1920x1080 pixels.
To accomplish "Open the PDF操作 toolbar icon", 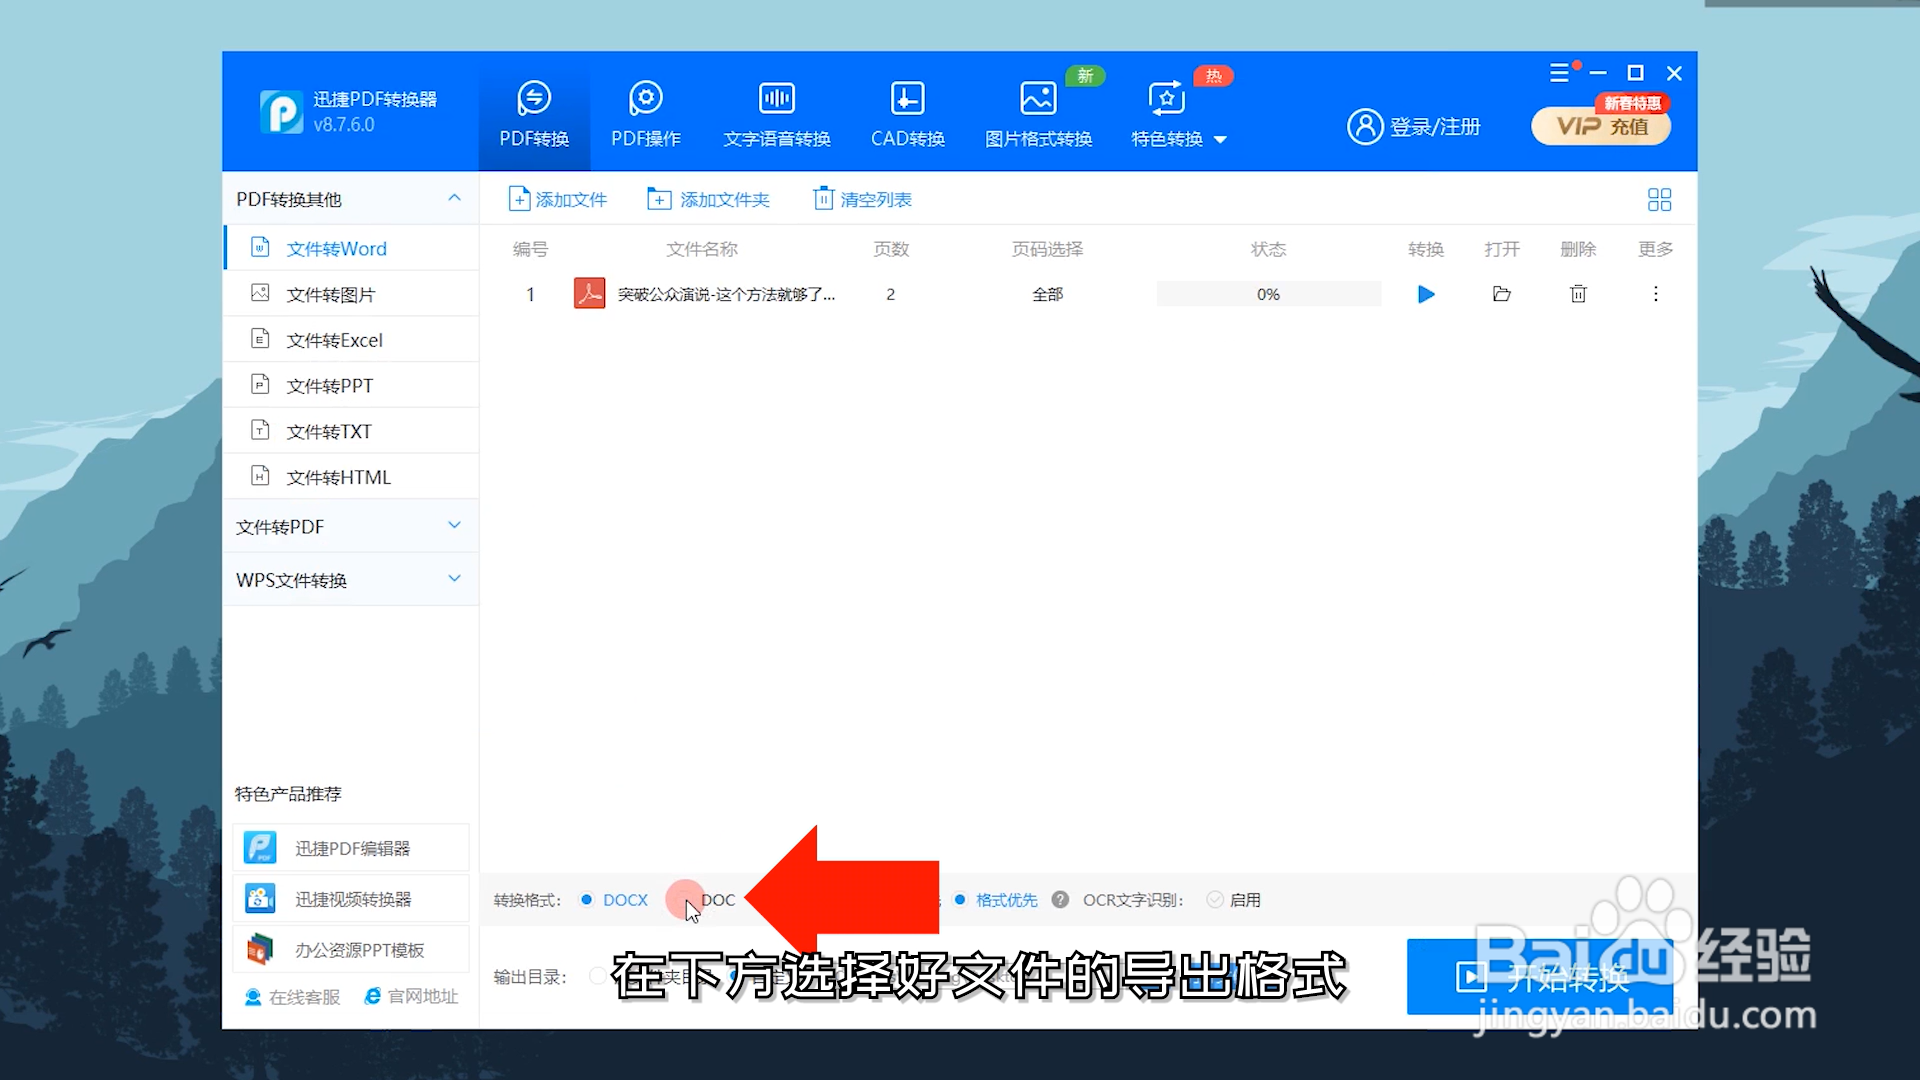I will tap(645, 114).
